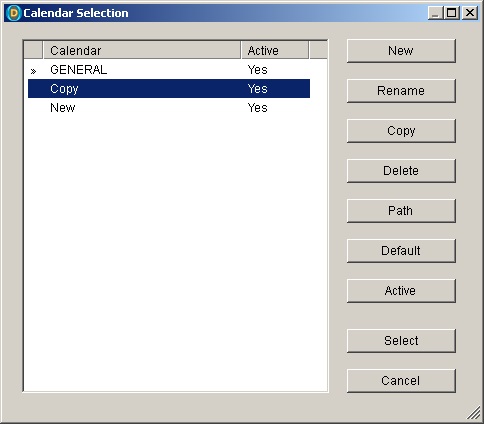
Task: Click the Rename button
Action: point(401,91)
